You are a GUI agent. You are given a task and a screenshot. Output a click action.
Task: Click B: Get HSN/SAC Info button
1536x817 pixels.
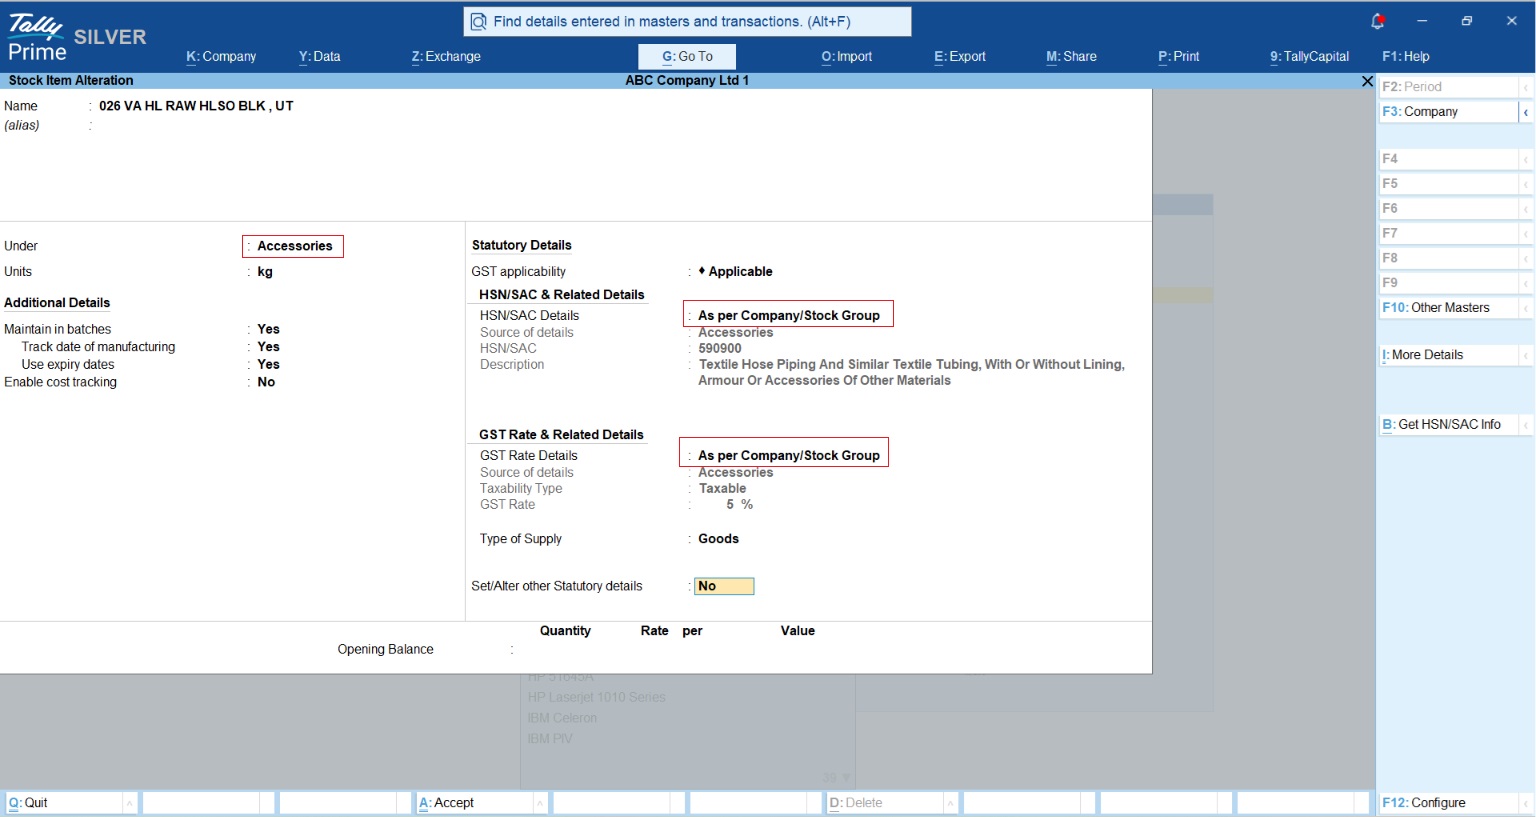pos(1448,425)
